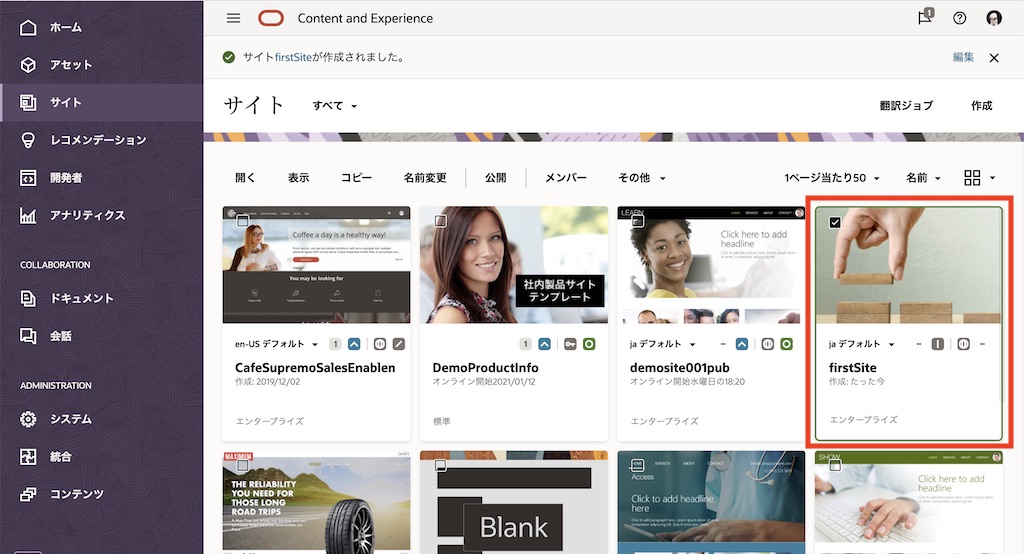Uncheck the firstSite tile checkbox
Viewport: 1024px width, 554px height.
click(x=835, y=222)
